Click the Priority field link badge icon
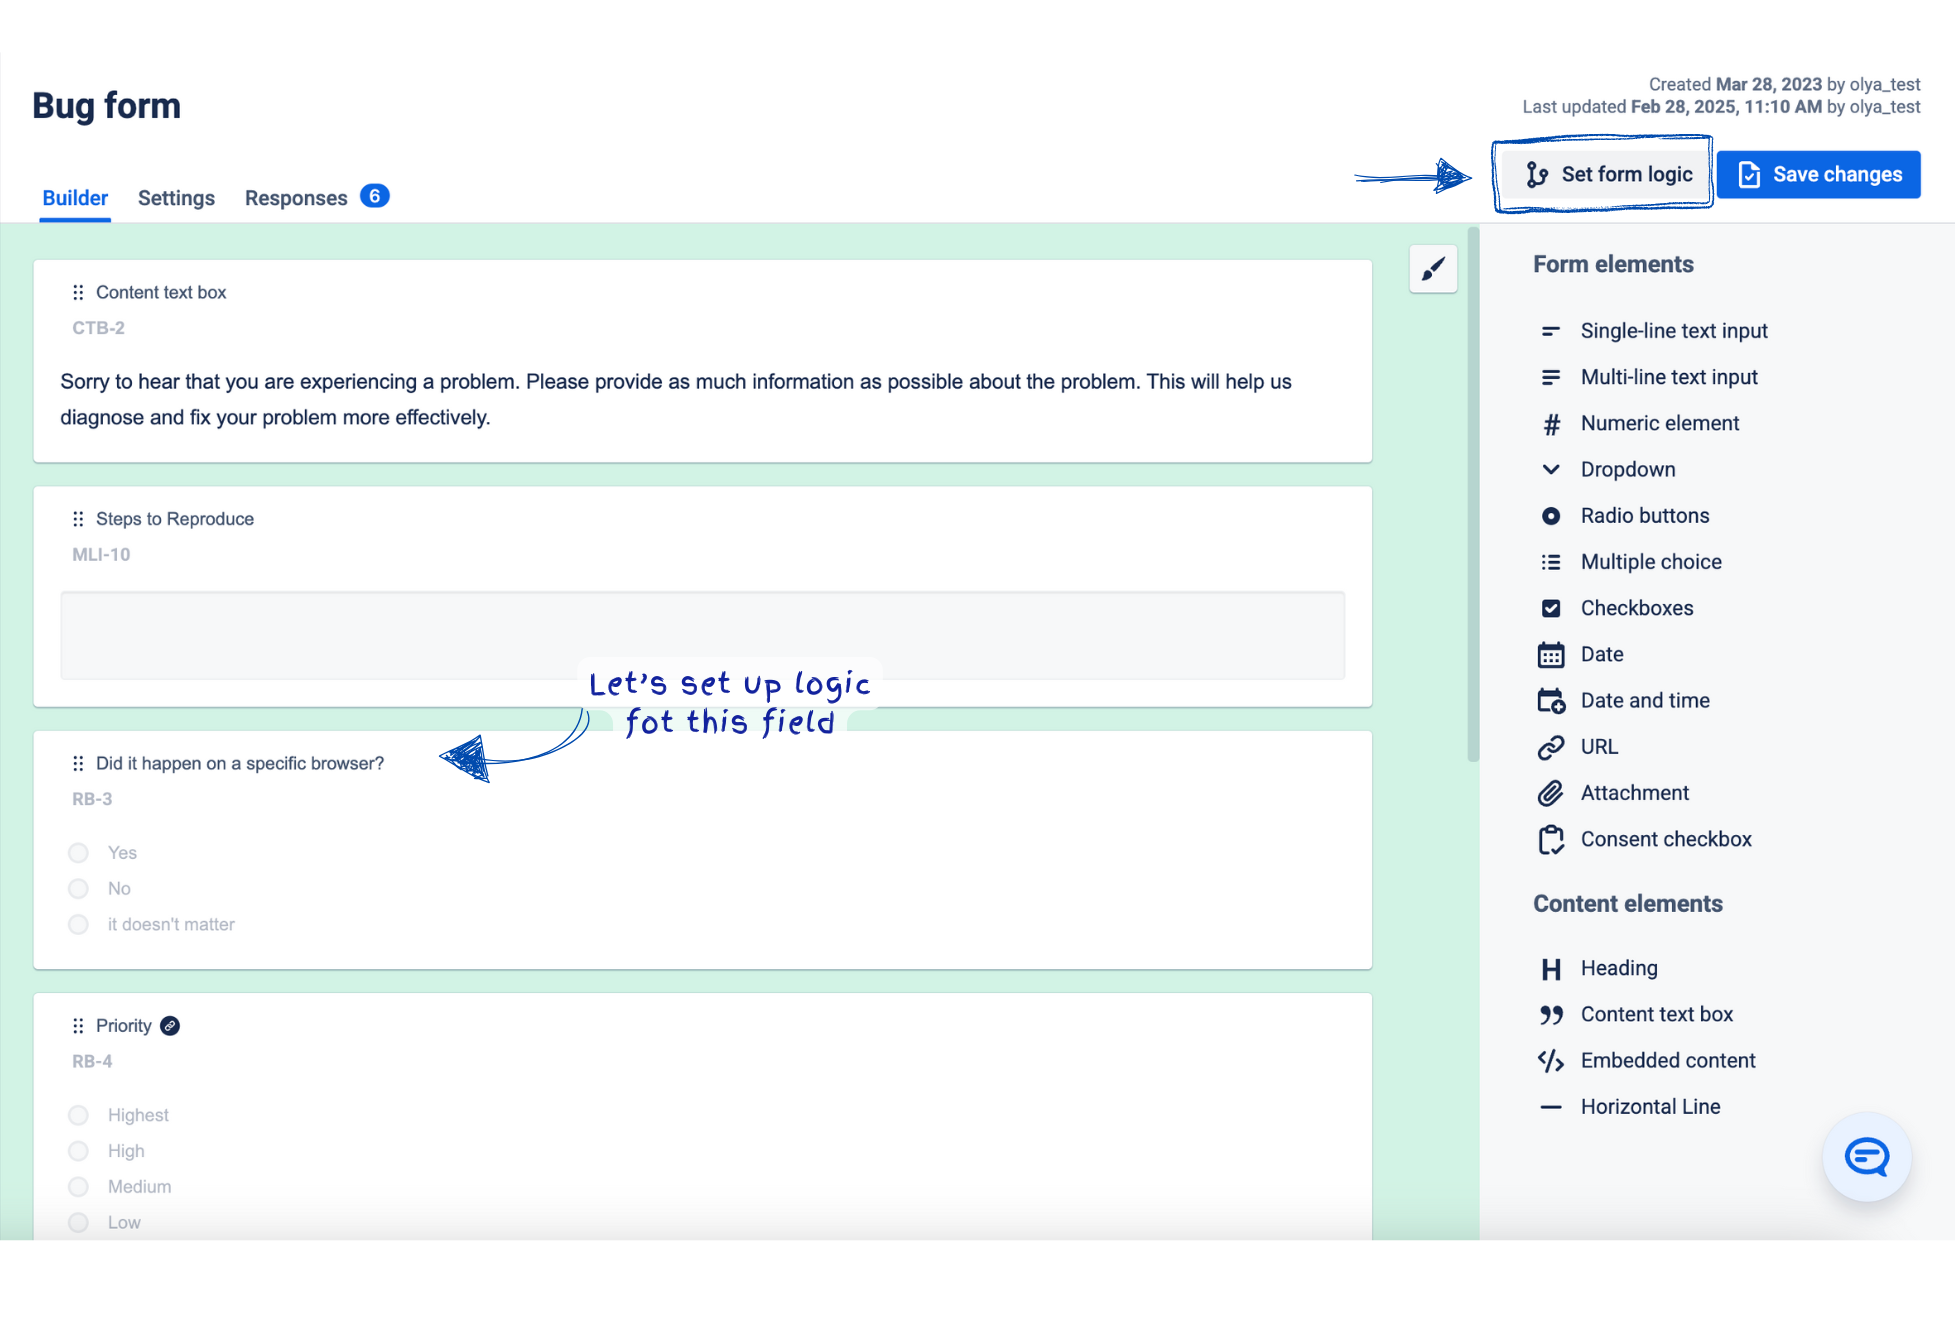 click(x=170, y=1026)
